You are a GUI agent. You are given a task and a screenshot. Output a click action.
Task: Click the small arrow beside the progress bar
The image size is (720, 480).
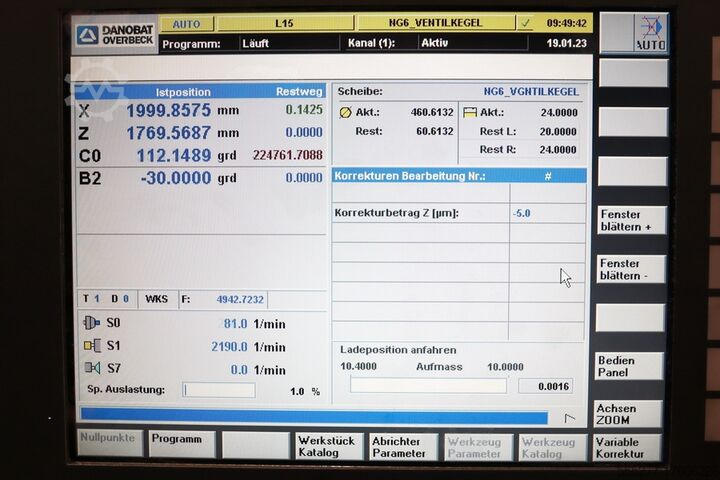(x=570, y=418)
